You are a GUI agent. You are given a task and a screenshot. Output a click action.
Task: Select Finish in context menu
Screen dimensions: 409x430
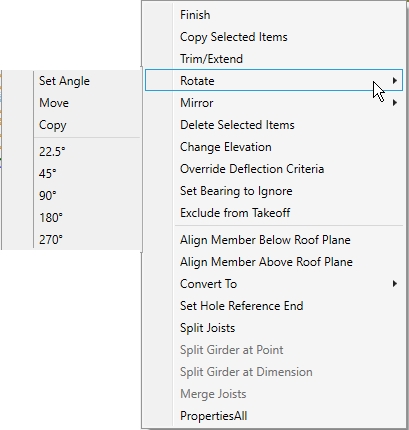point(195,15)
